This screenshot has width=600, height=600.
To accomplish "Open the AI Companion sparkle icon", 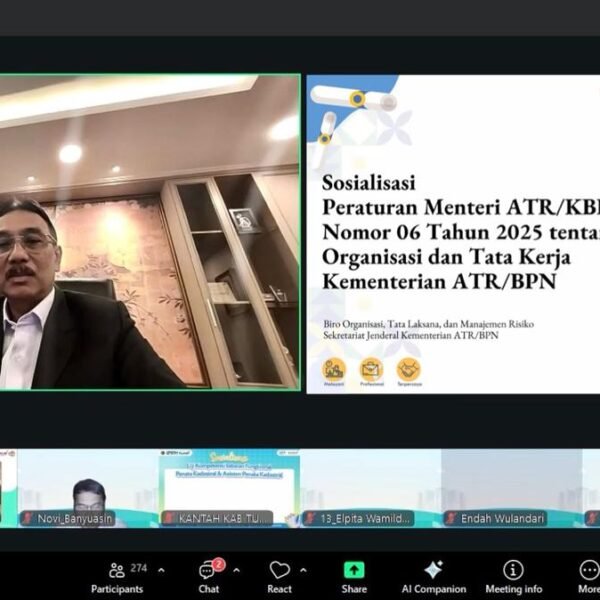I will coord(434,570).
